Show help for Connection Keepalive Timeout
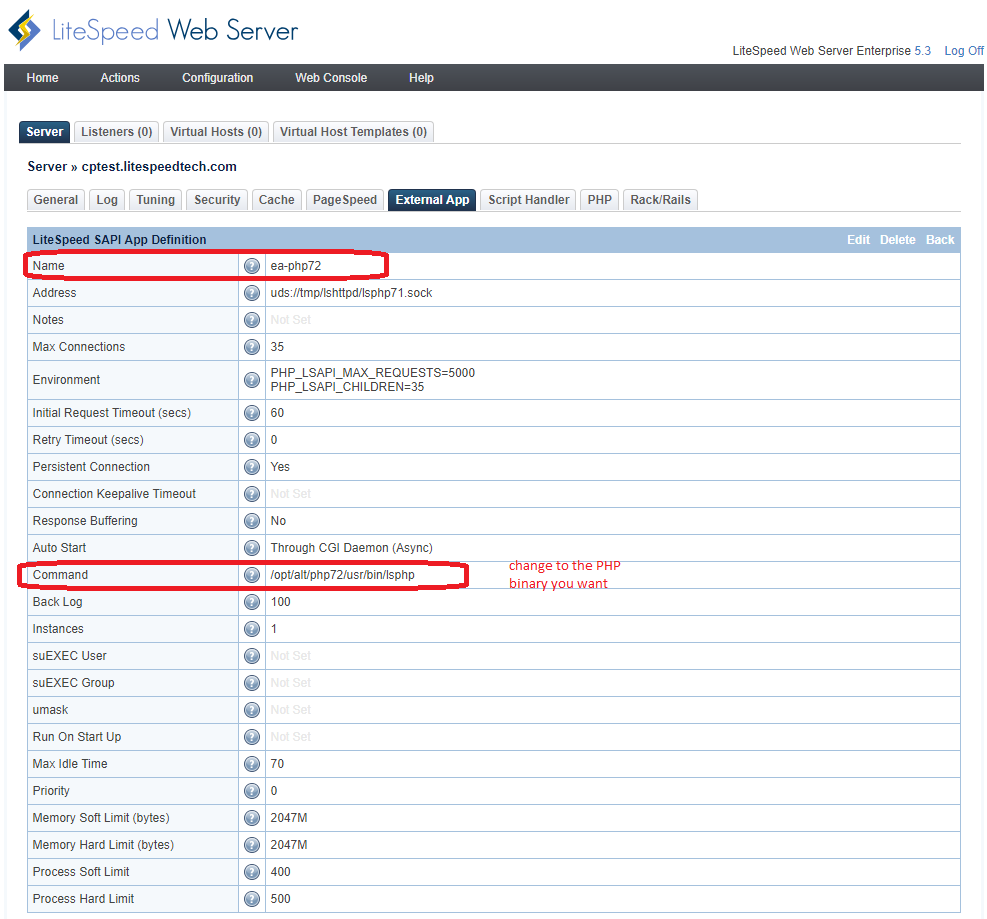Viewport: 987px width, 919px height. (252, 494)
